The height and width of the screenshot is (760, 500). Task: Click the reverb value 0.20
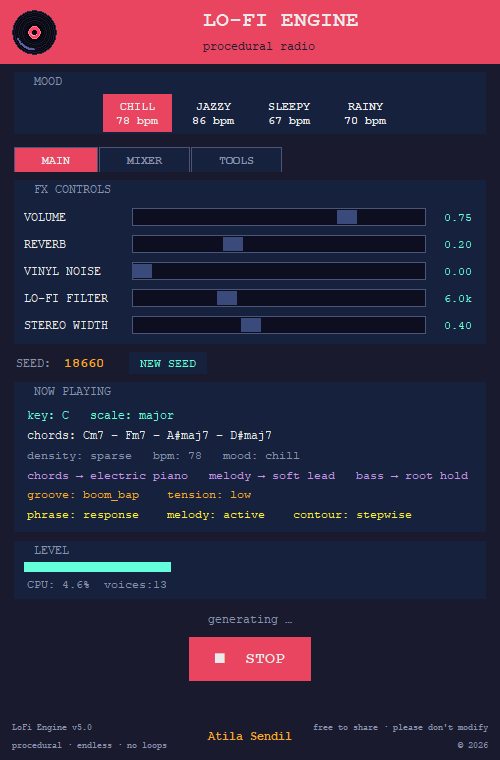point(458,245)
